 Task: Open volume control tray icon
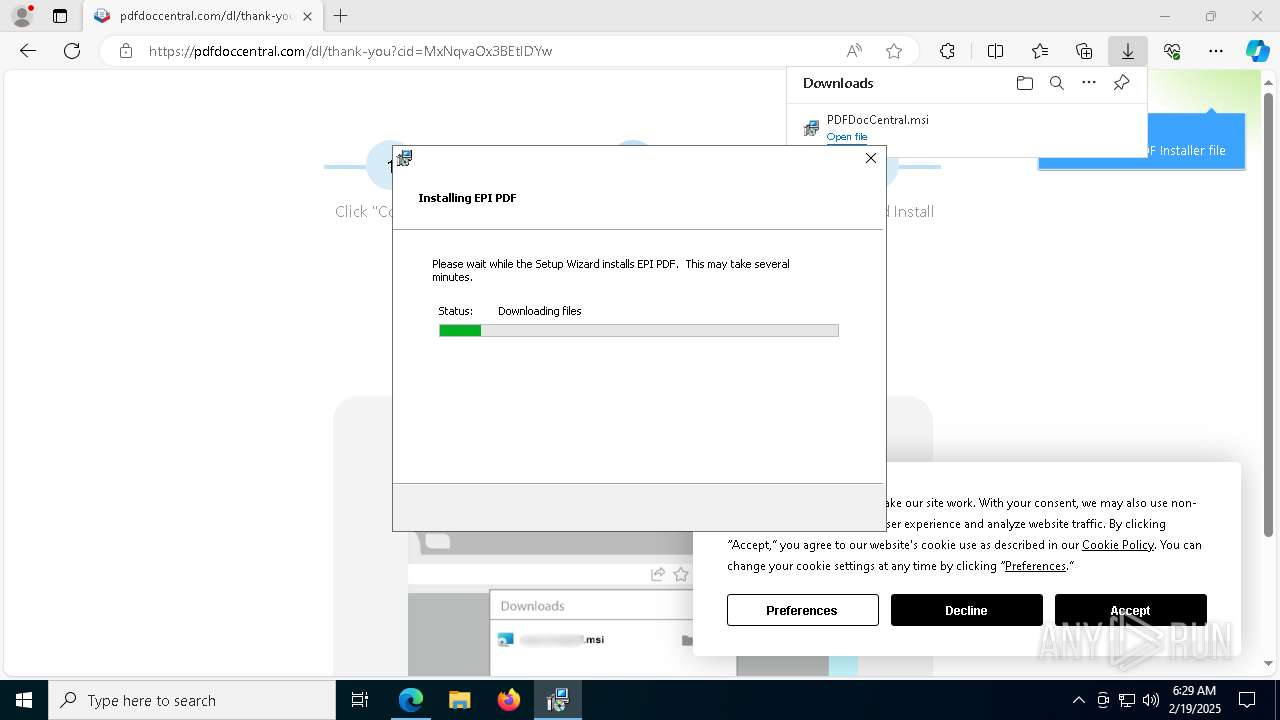[x=1151, y=700]
